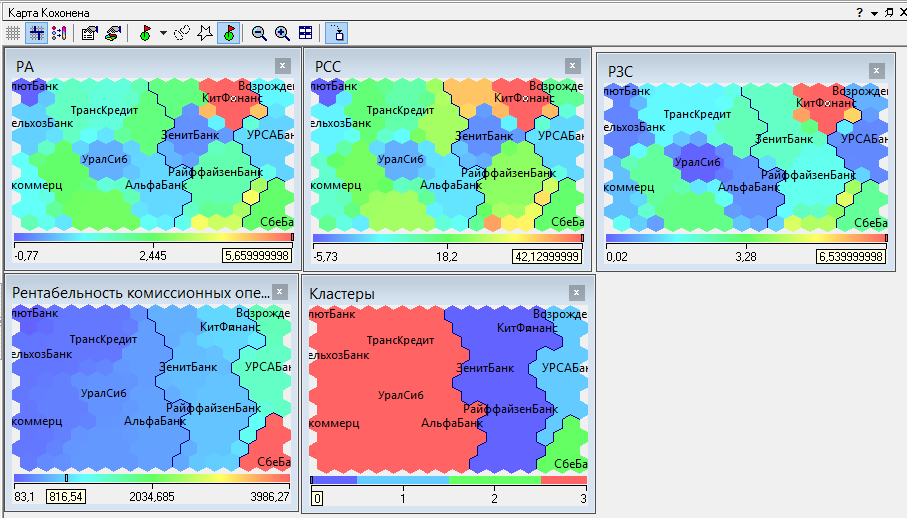Click the help question mark at top right
Viewport: 907px width, 518px height.
point(860,12)
